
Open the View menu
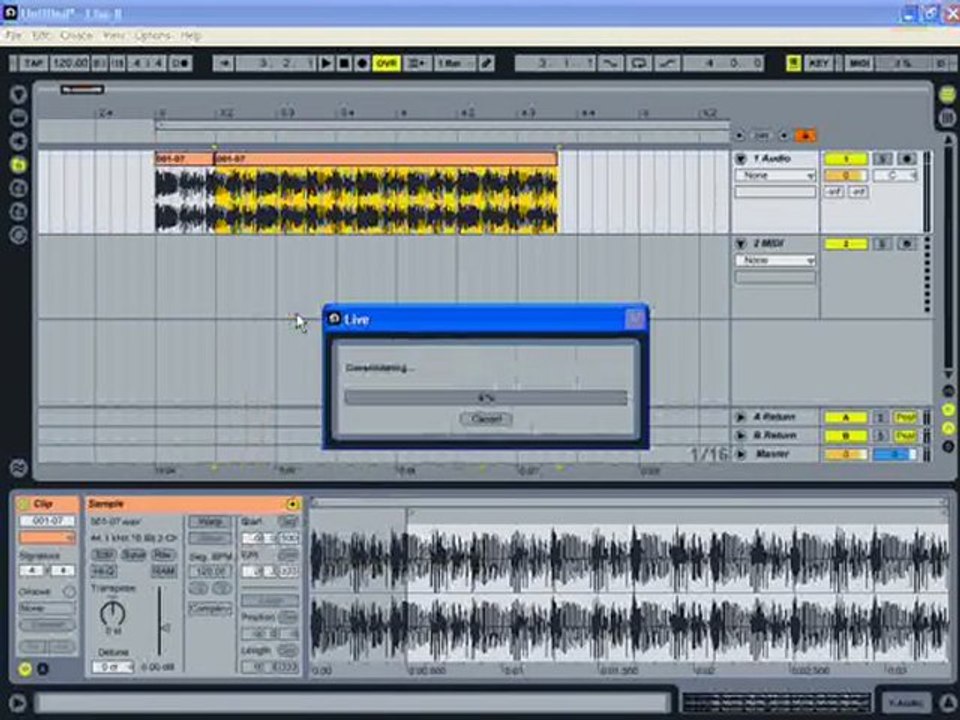(x=113, y=36)
